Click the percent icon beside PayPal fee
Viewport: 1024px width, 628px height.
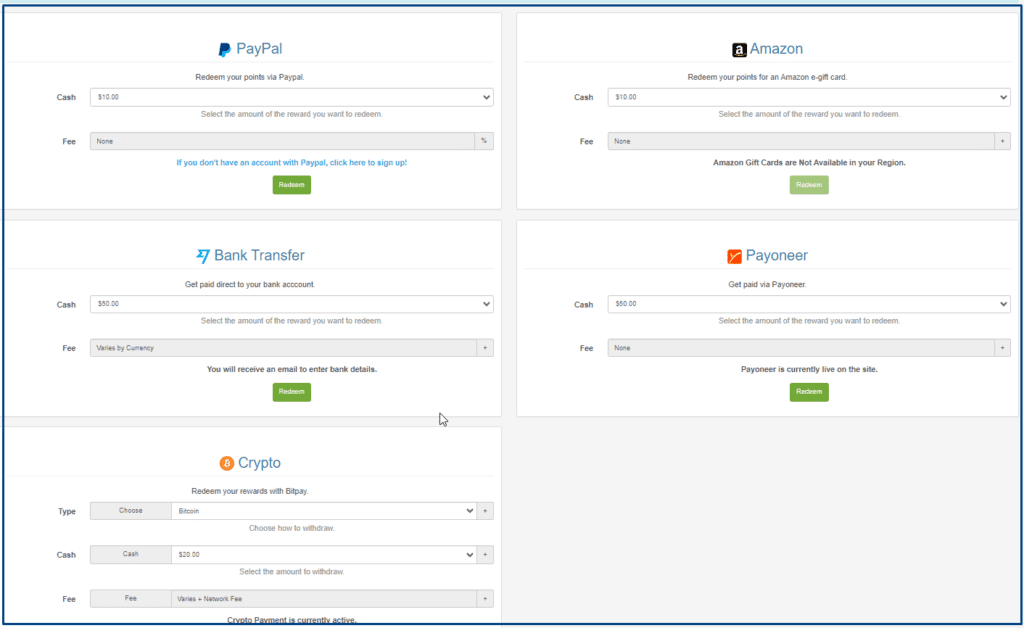(x=484, y=141)
